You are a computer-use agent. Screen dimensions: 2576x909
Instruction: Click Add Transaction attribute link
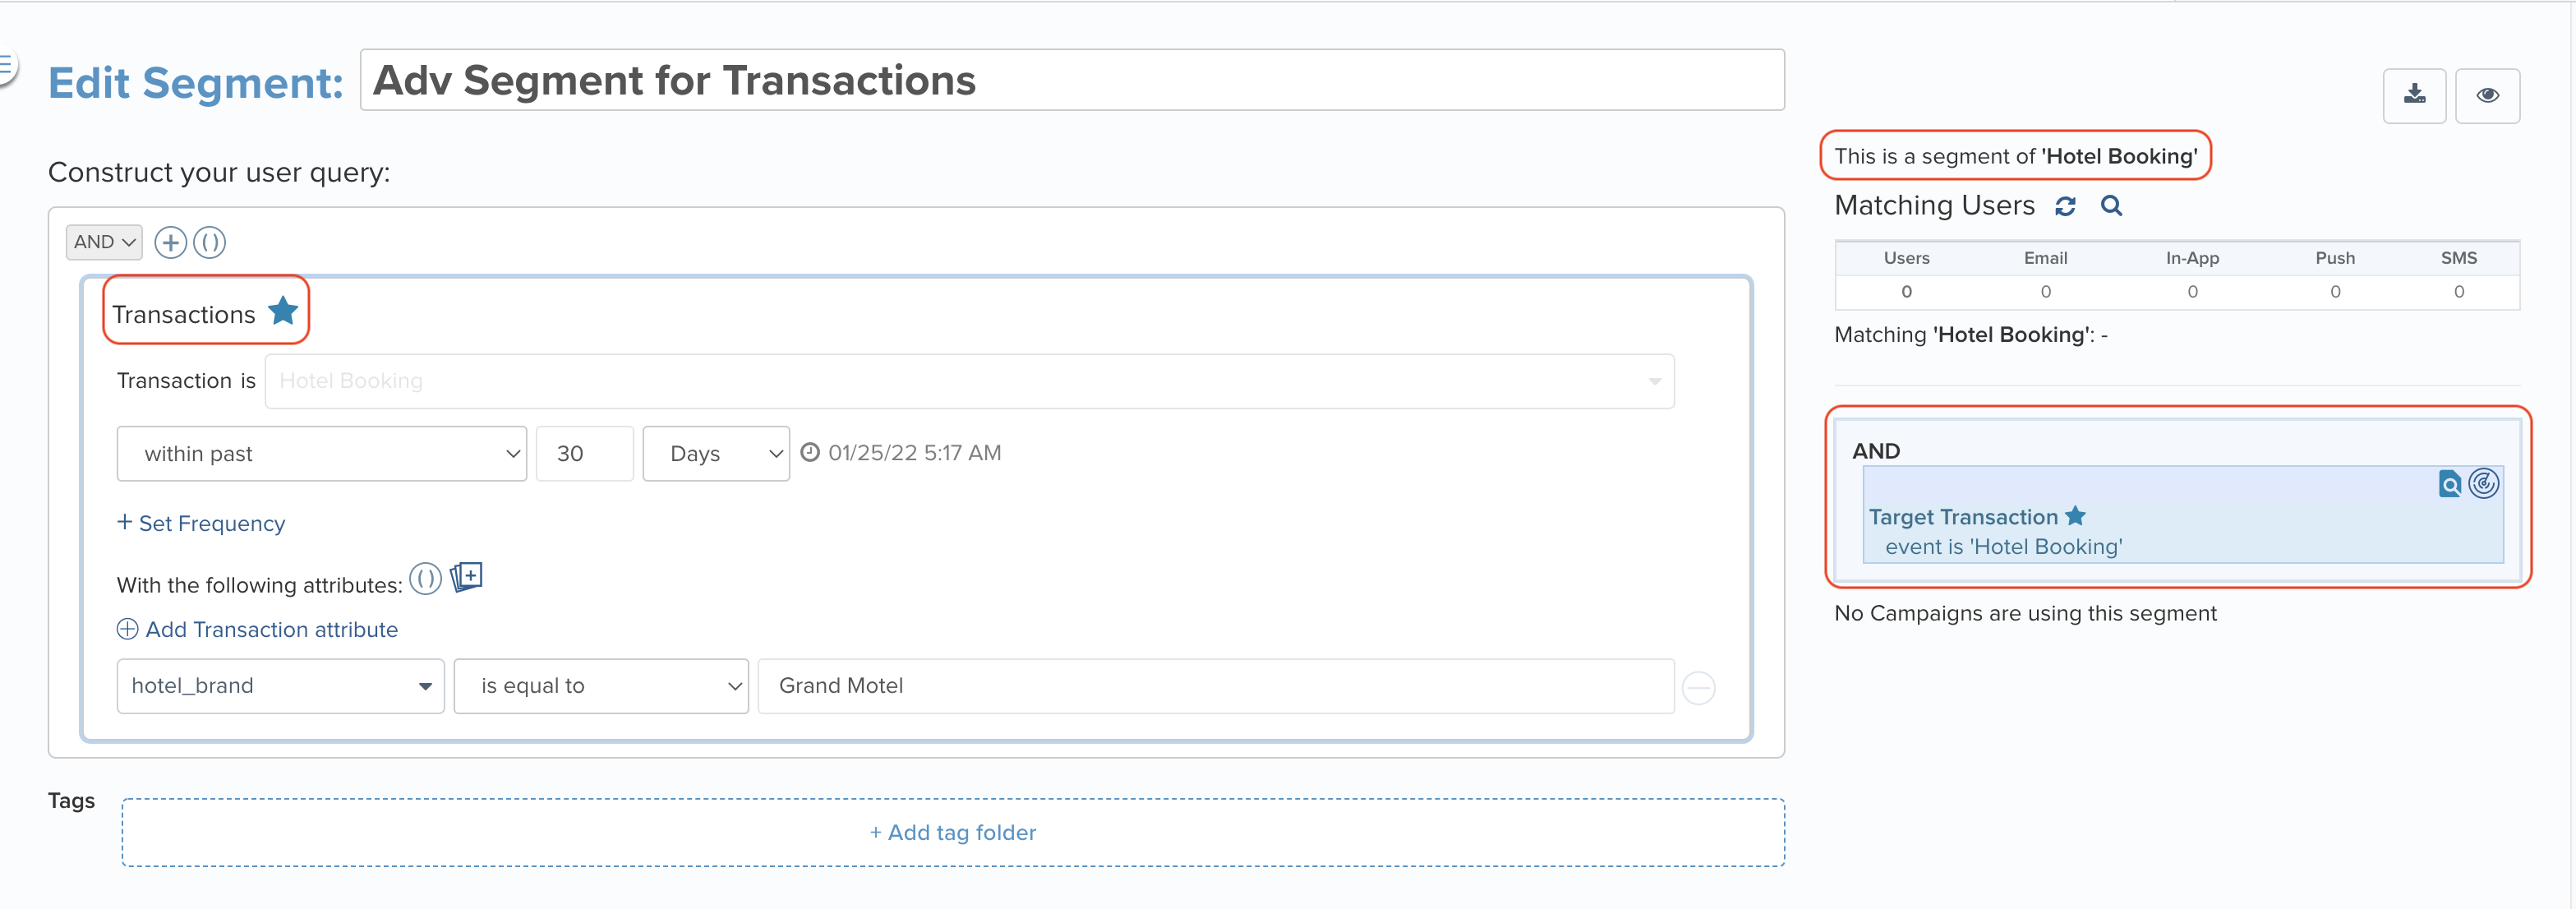click(257, 629)
